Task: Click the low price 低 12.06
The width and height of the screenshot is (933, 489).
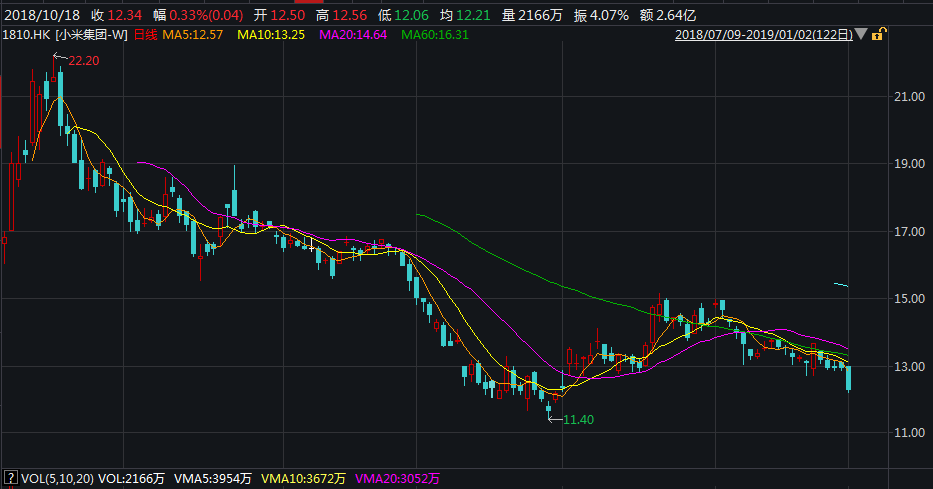Action: (x=403, y=15)
